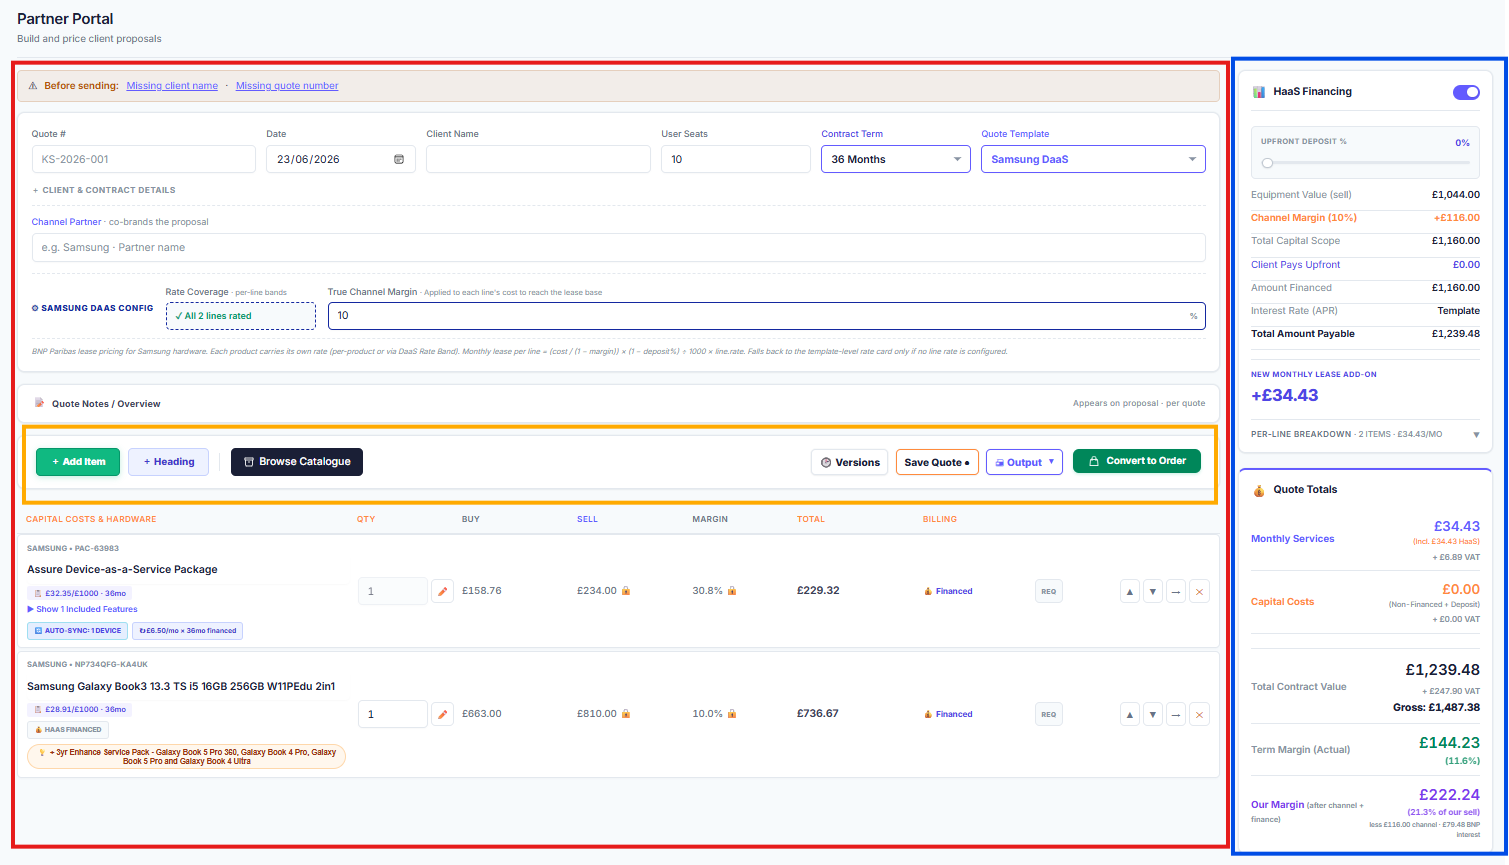Screen dimensions: 1509x865
Task: Open the Contract Term dropdown
Action: (896, 159)
